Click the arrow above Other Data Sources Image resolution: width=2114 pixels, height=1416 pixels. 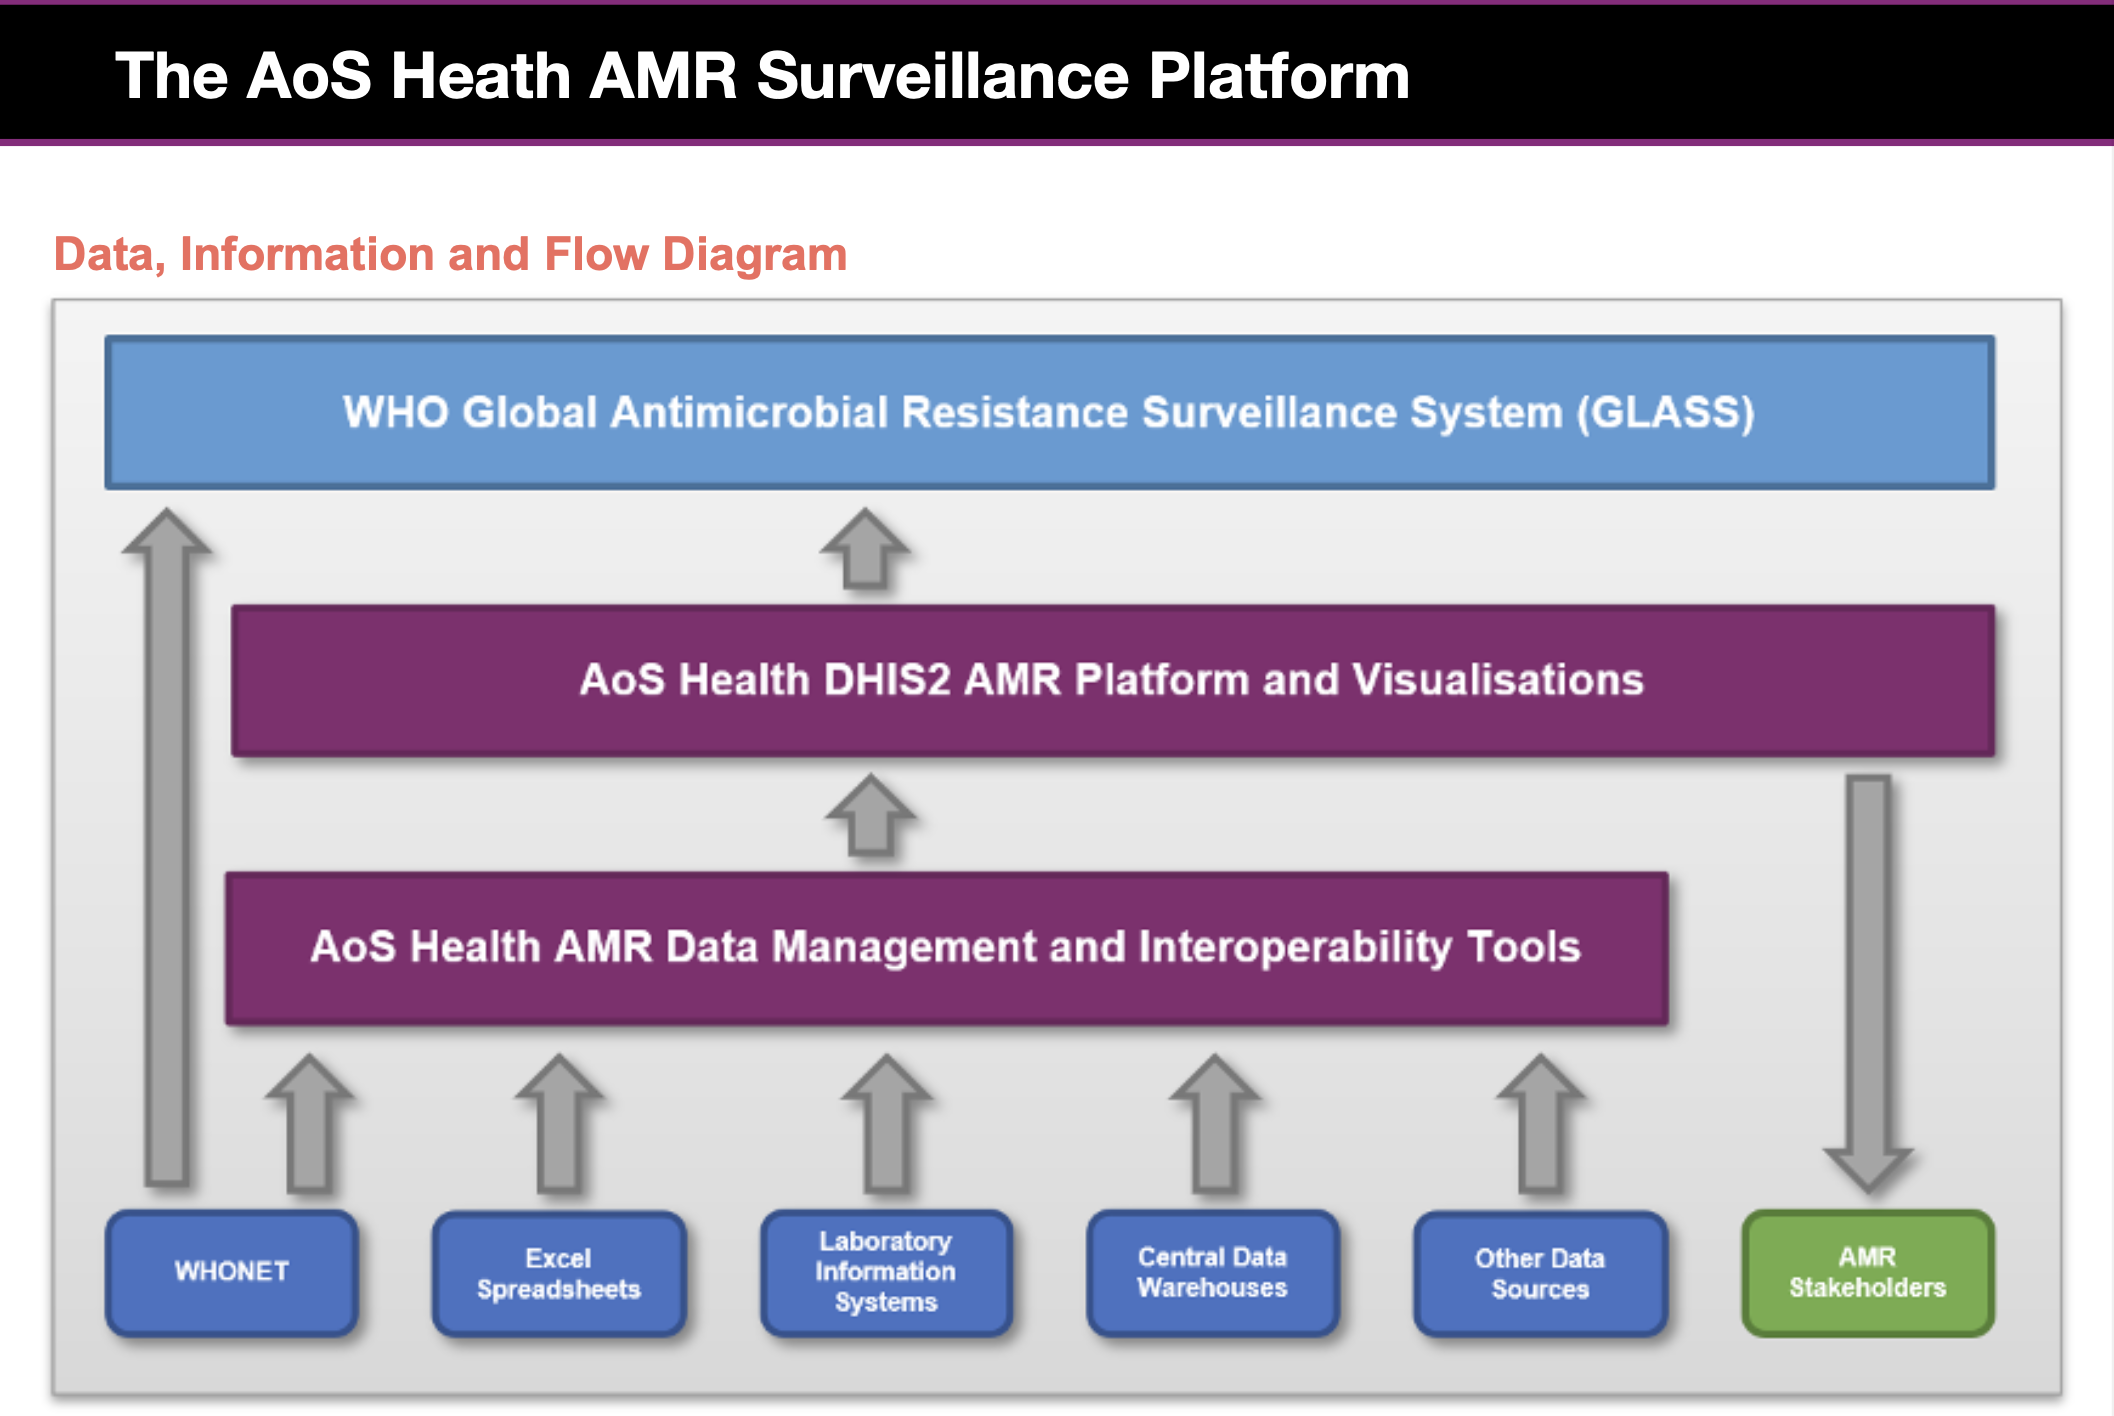point(1541,1125)
